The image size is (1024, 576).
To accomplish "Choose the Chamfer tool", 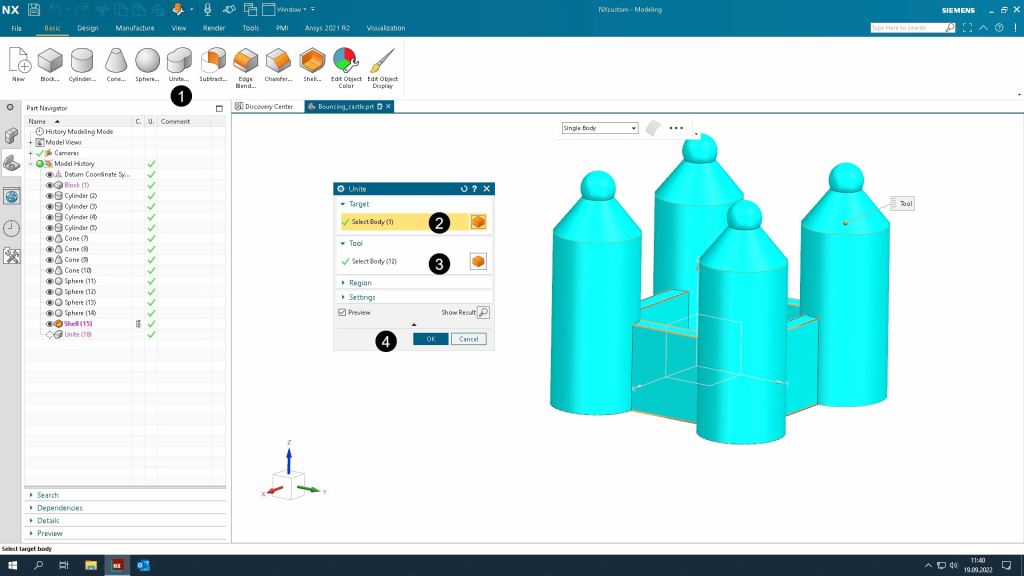I will (279, 62).
